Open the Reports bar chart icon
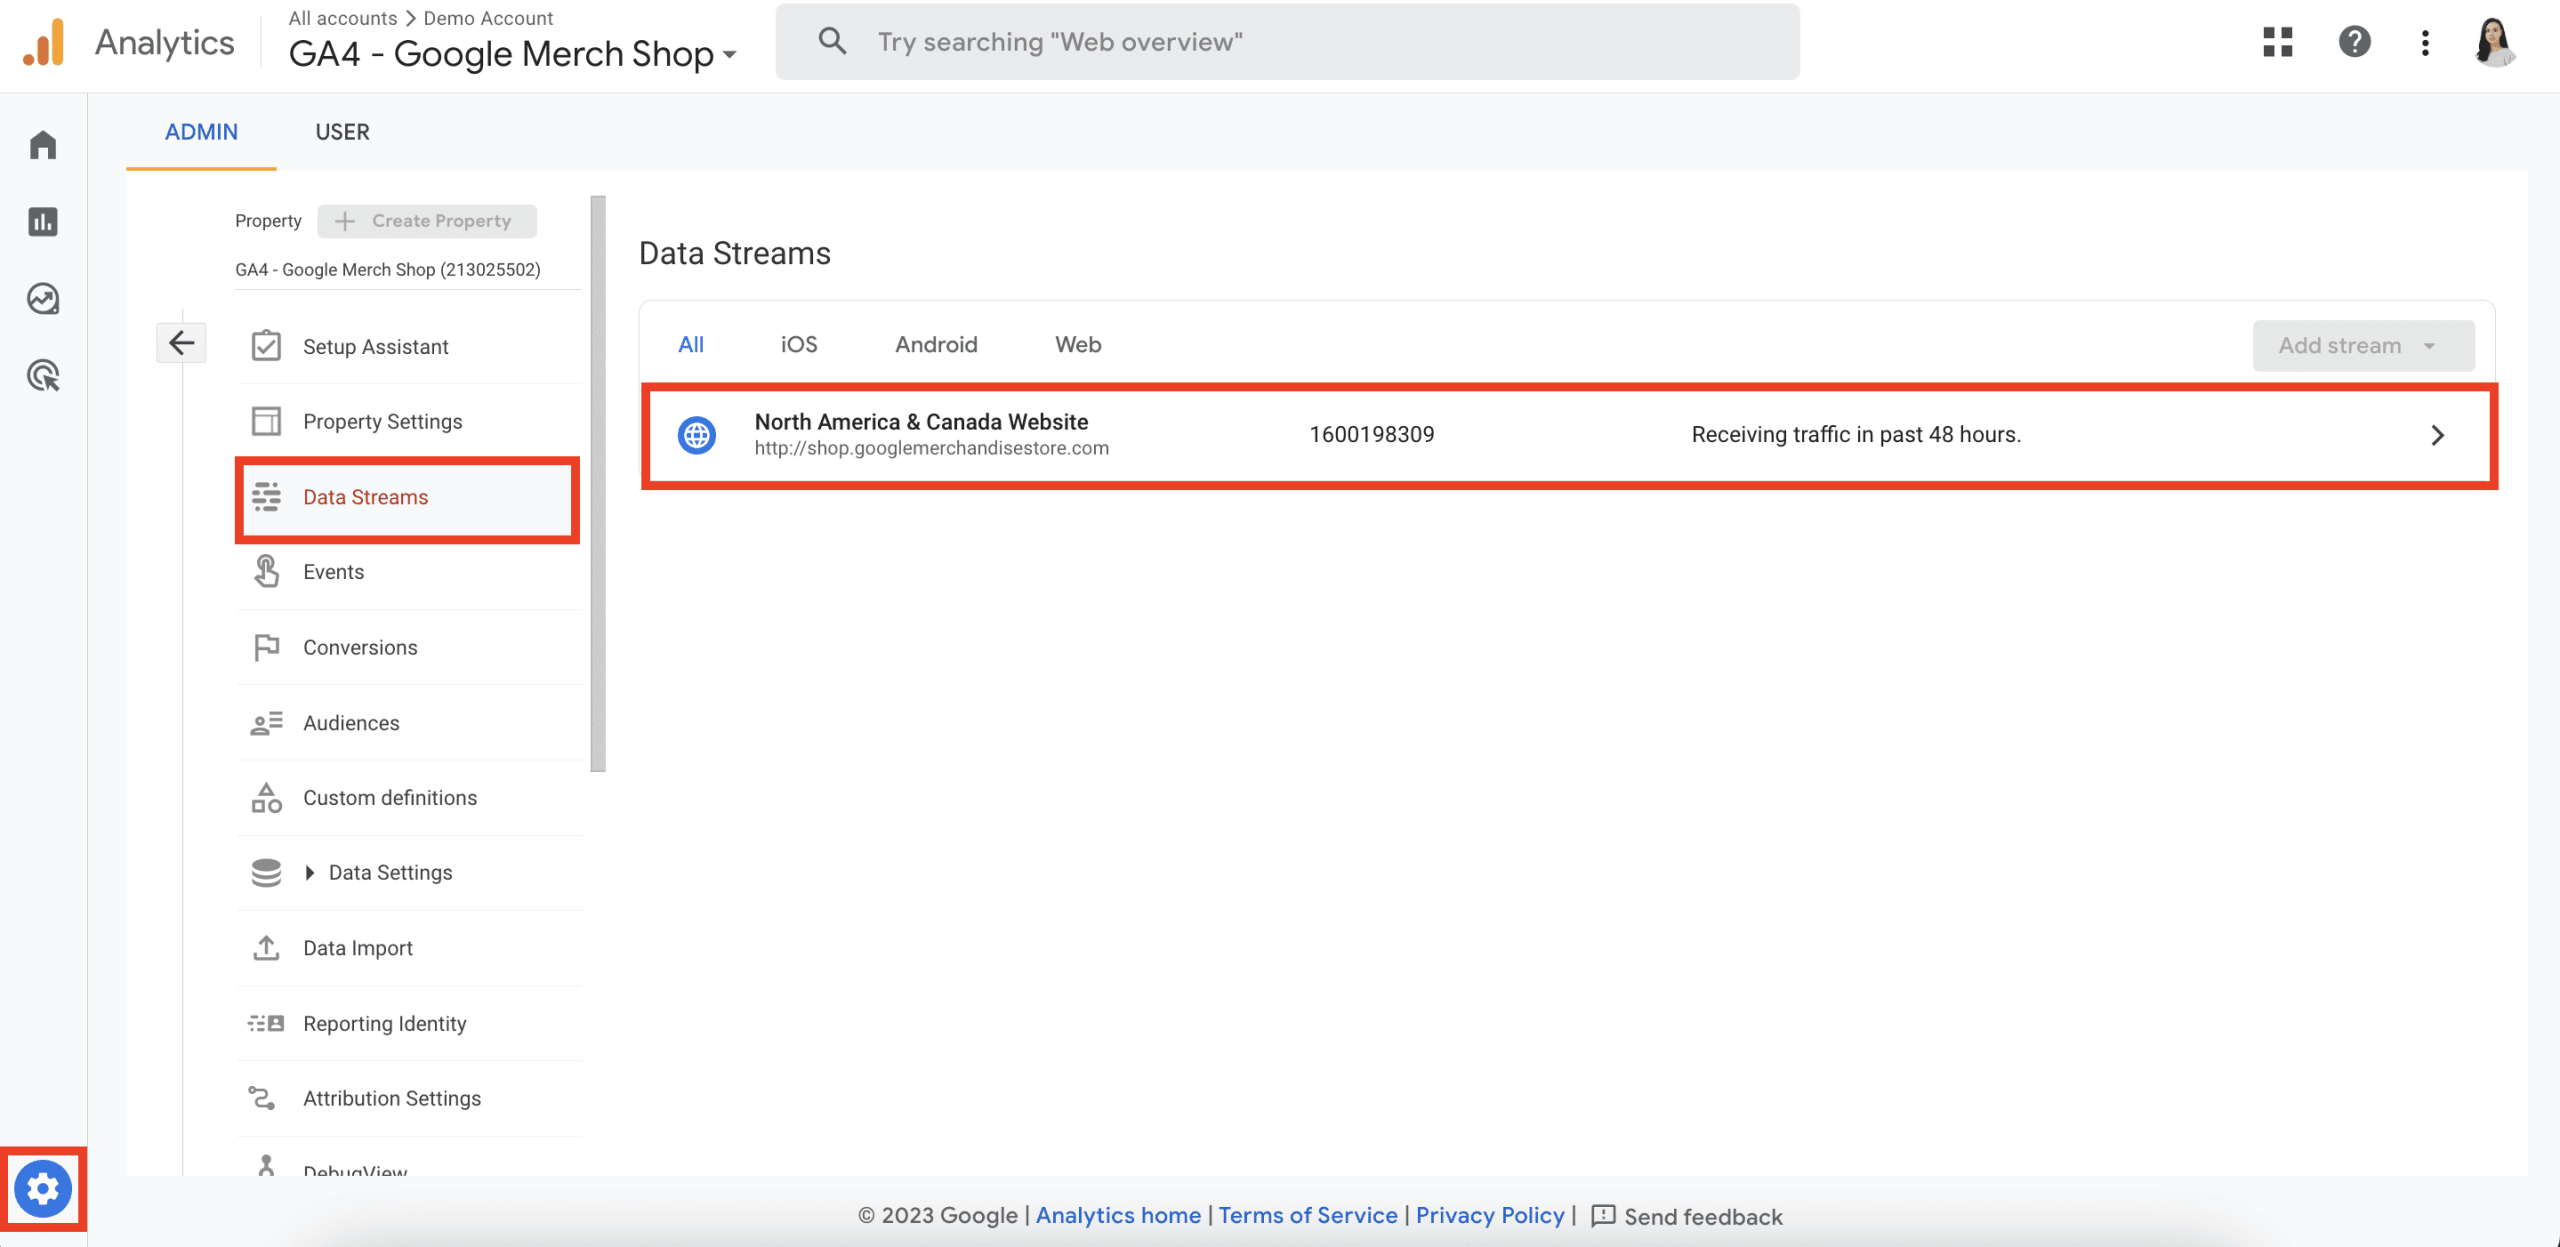This screenshot has height=1247, width=2560. 43,222
